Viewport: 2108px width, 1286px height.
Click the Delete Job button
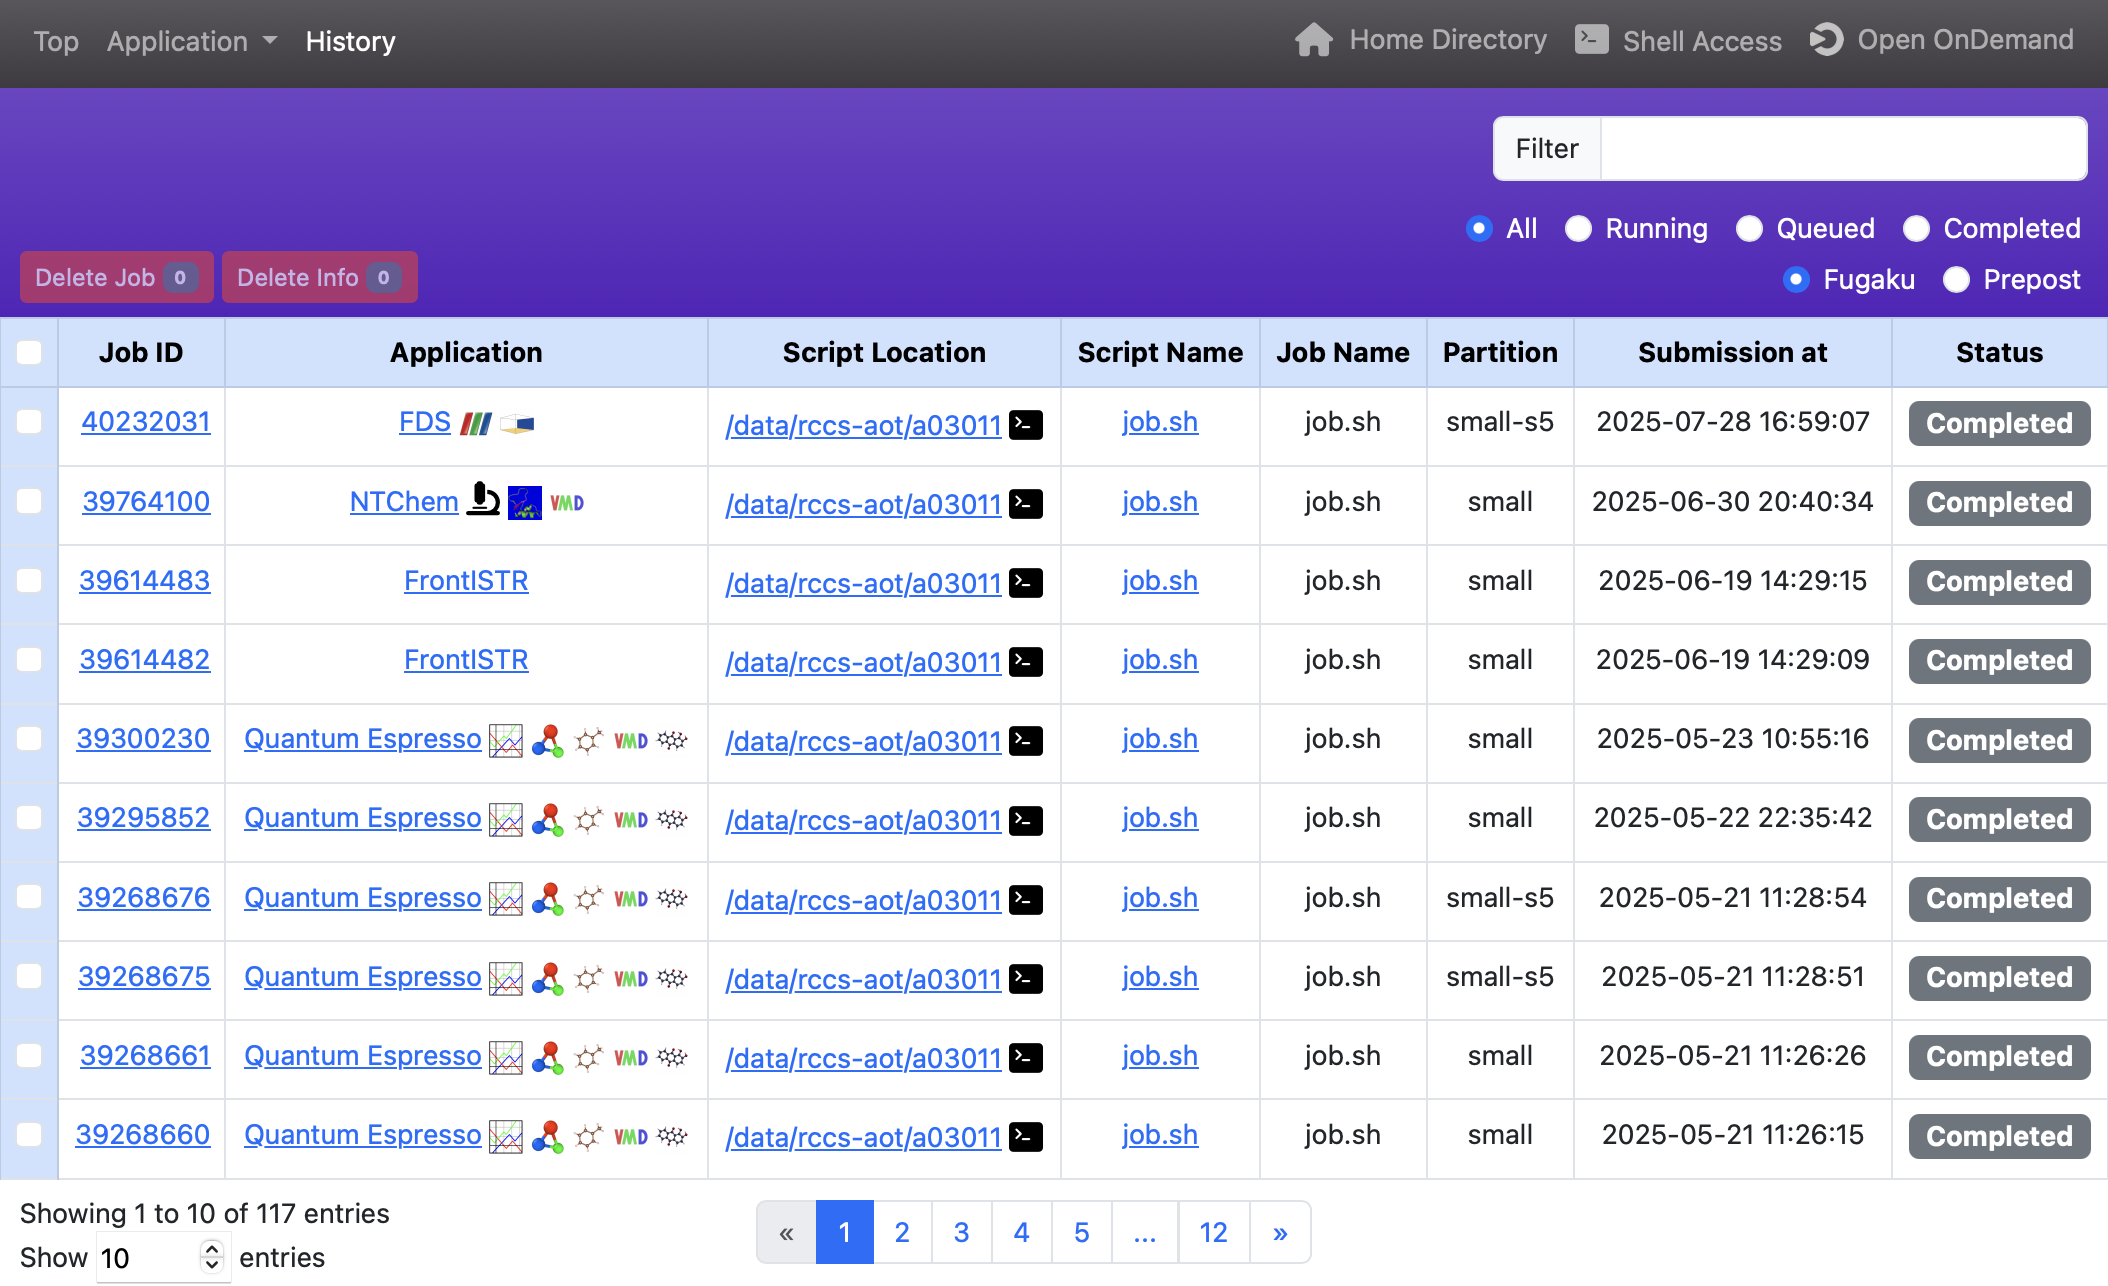pyautogui.click(x=116, y=277)
